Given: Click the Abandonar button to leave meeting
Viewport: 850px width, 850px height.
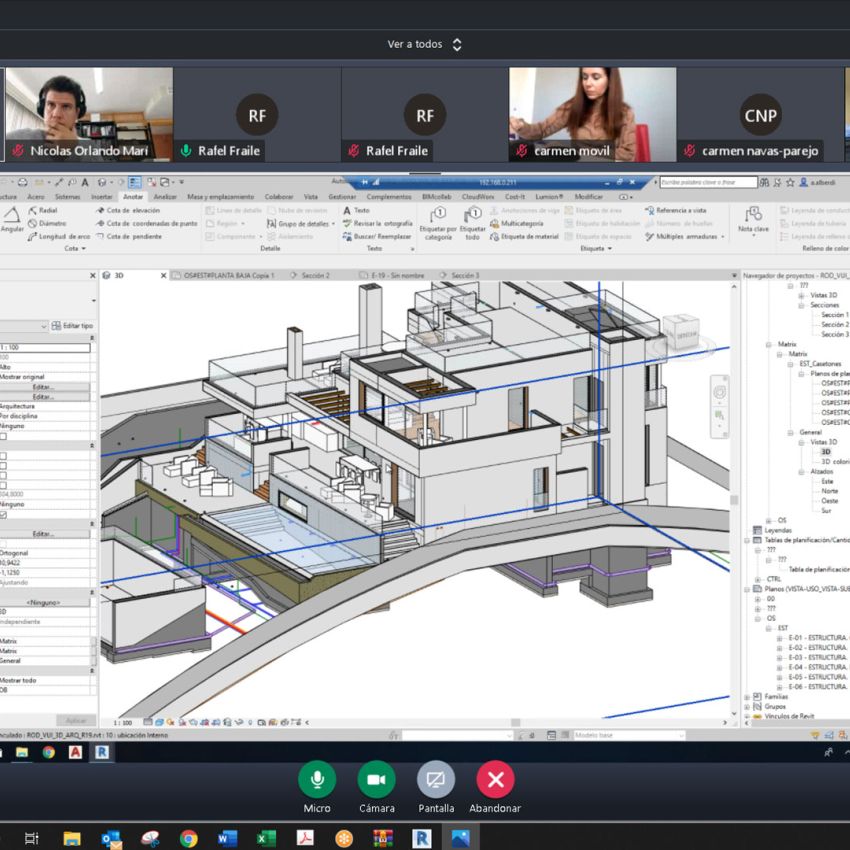Looking at the screenshot, I should pos(494,782).
